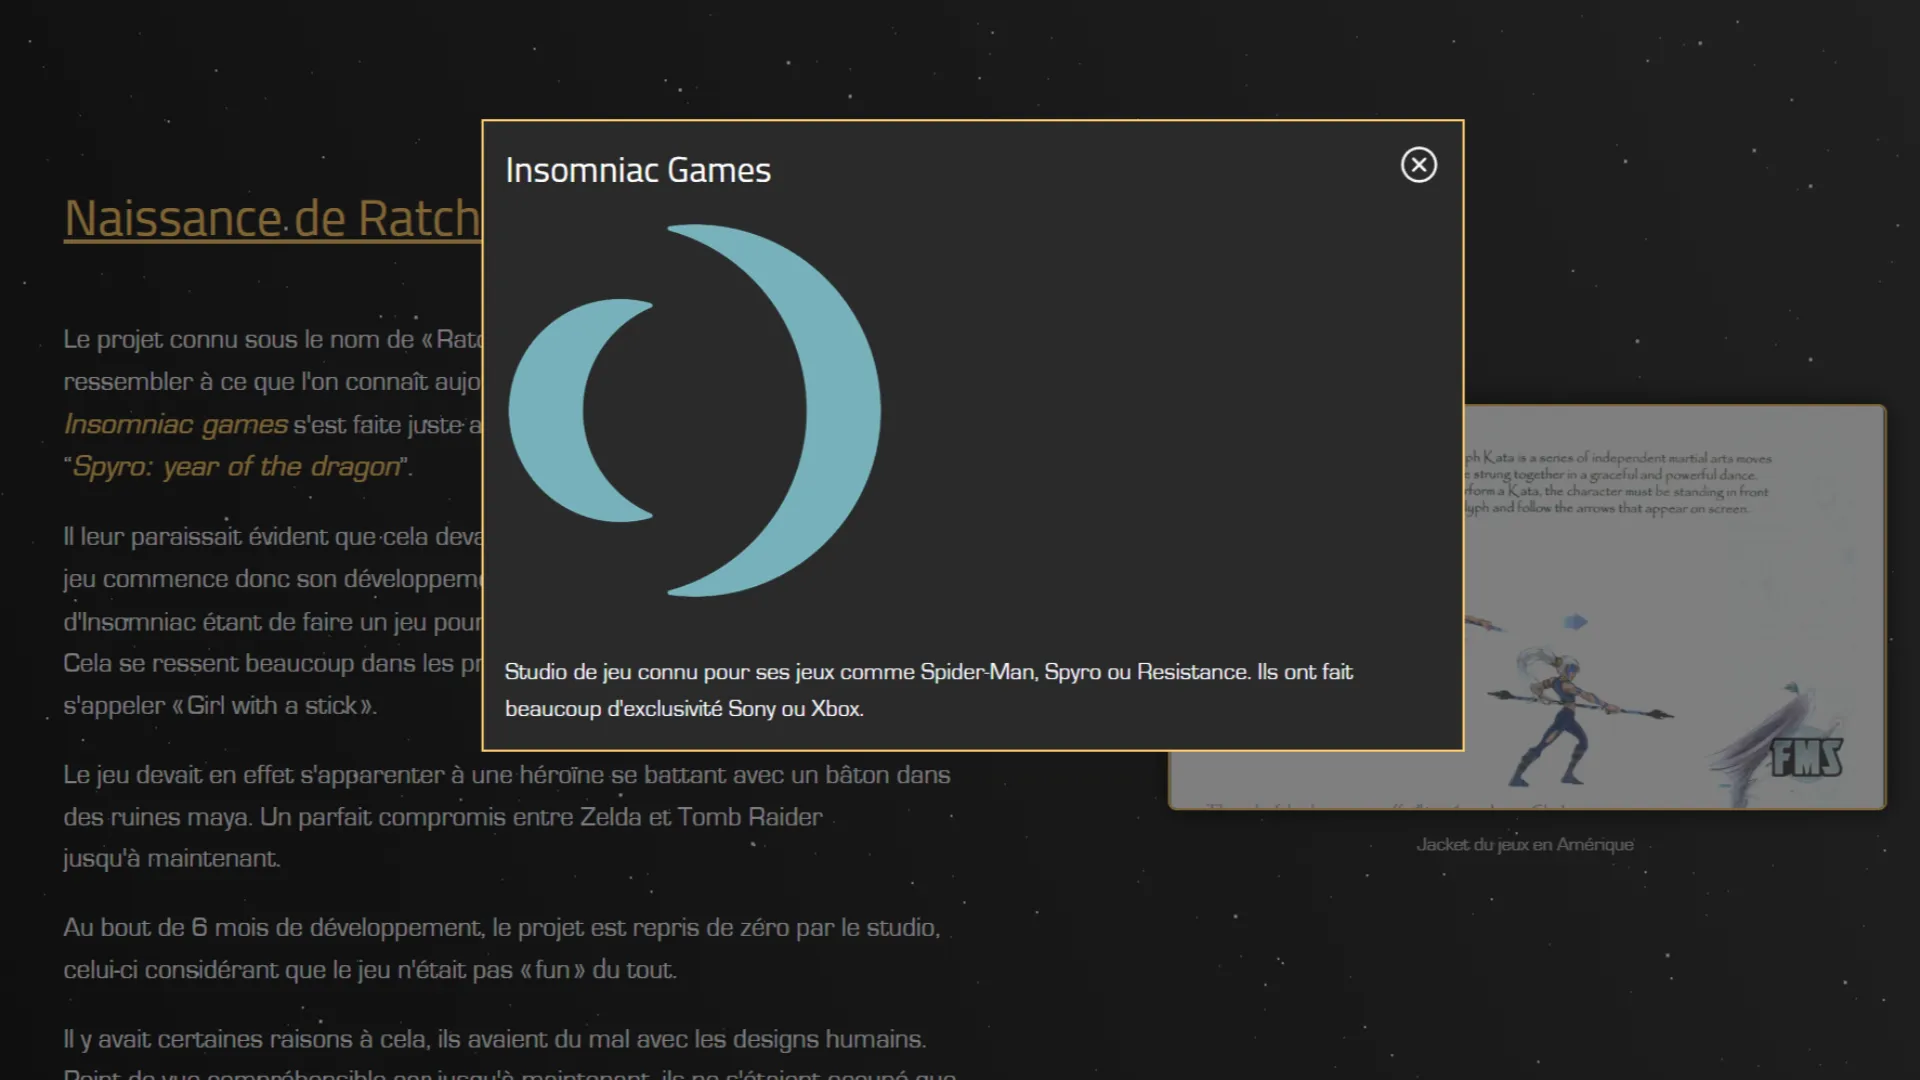
Task: Click line 'celui-ci considérant que le jeu'
Action: pos(370,970)
